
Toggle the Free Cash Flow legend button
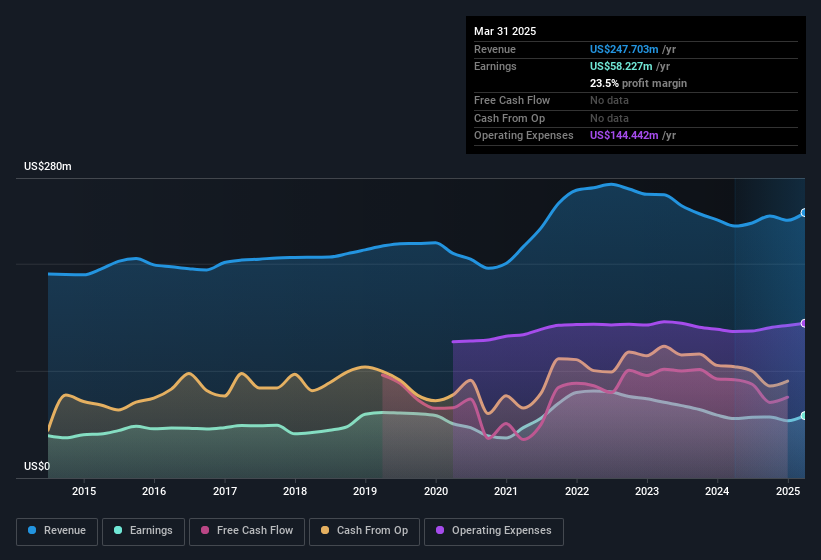click(247, 531)
